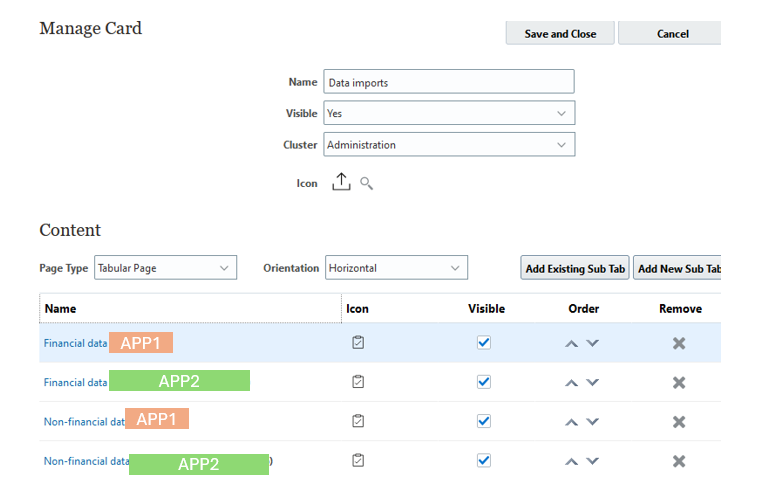Open the Orientation dropdown
The width and height of the screenshot is (773, 492).
pos(396,268)
